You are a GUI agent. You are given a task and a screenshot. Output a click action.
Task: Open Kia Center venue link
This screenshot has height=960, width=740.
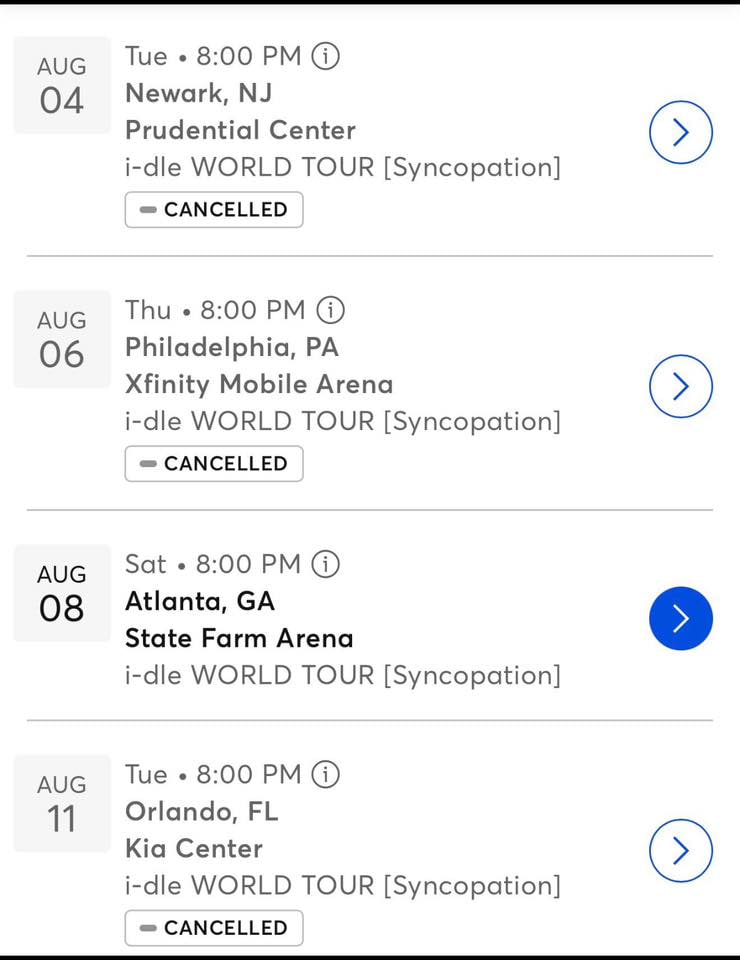[194, 848]
